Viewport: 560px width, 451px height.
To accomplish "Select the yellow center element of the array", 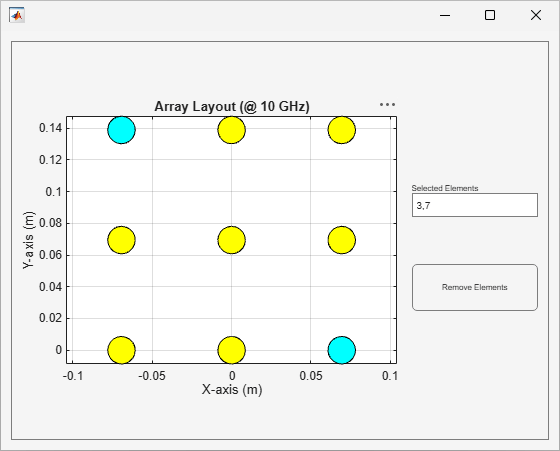I will click(x=232, y=240).
